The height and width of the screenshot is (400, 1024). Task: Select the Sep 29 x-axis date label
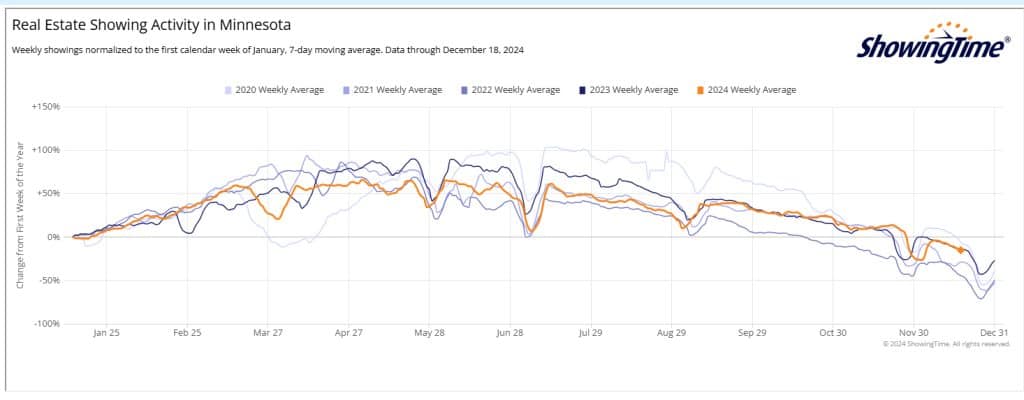click(751, 333)
